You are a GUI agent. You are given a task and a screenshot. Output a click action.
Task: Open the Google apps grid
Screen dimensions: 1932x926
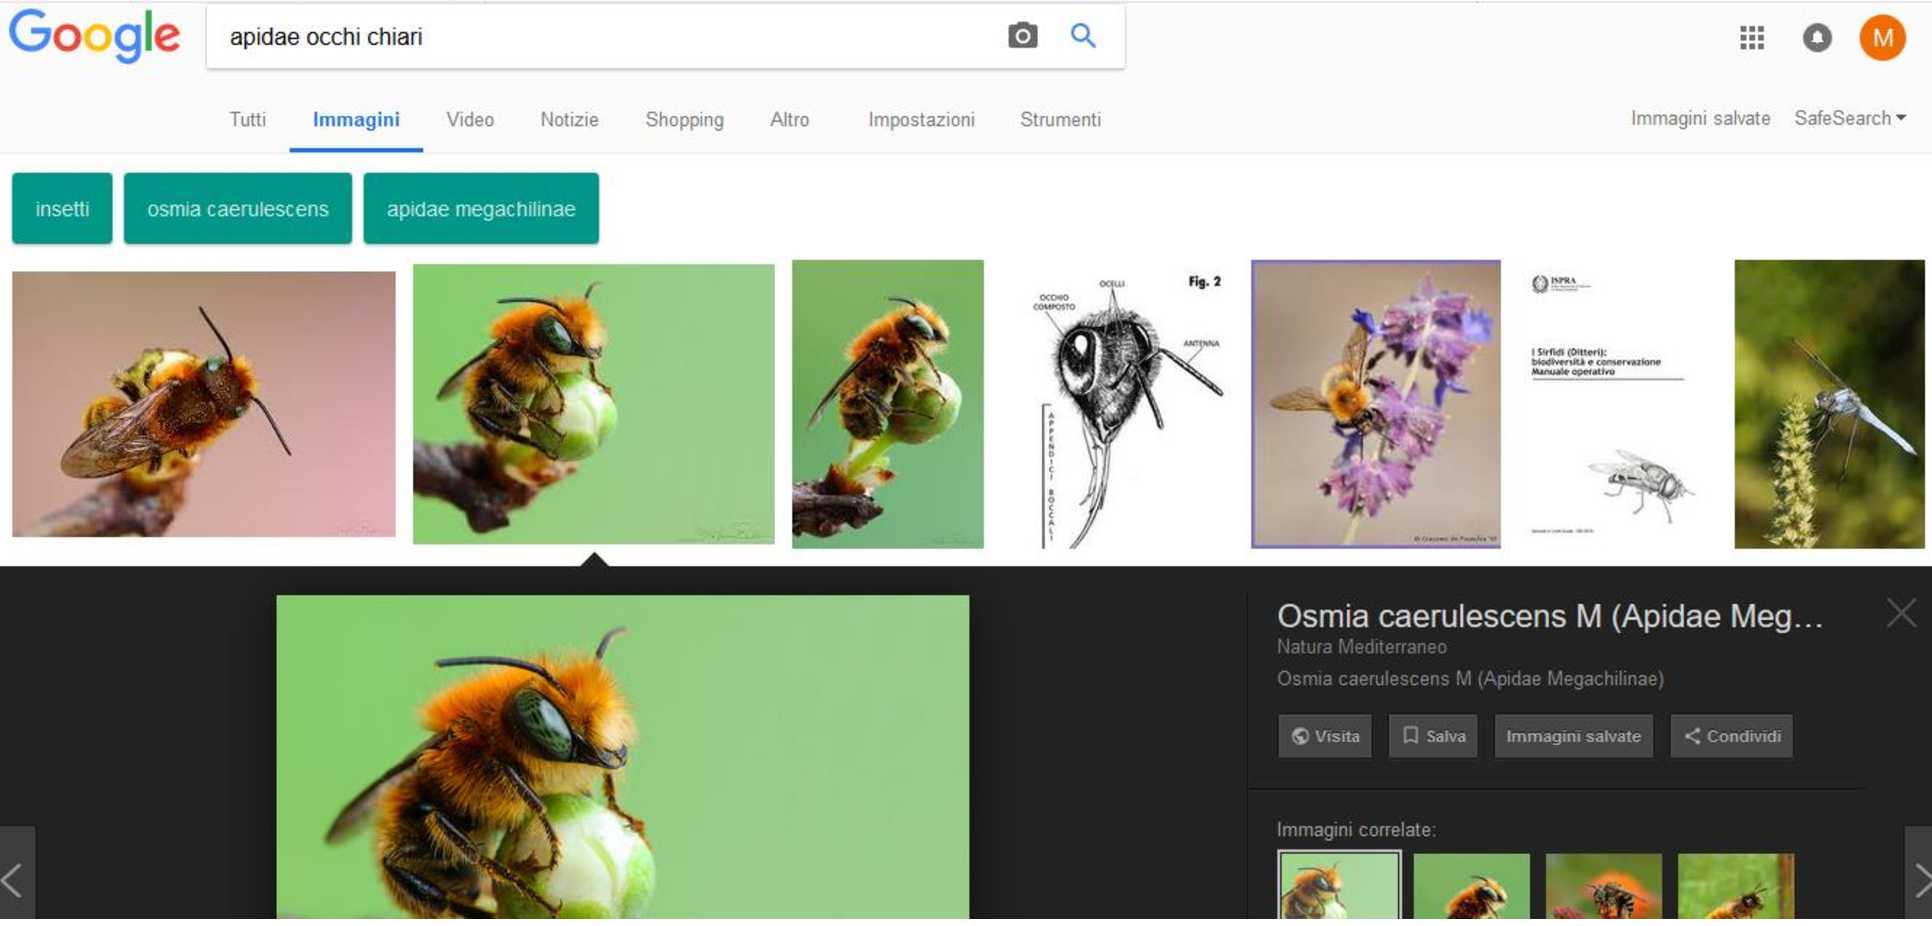(1751, 38)
